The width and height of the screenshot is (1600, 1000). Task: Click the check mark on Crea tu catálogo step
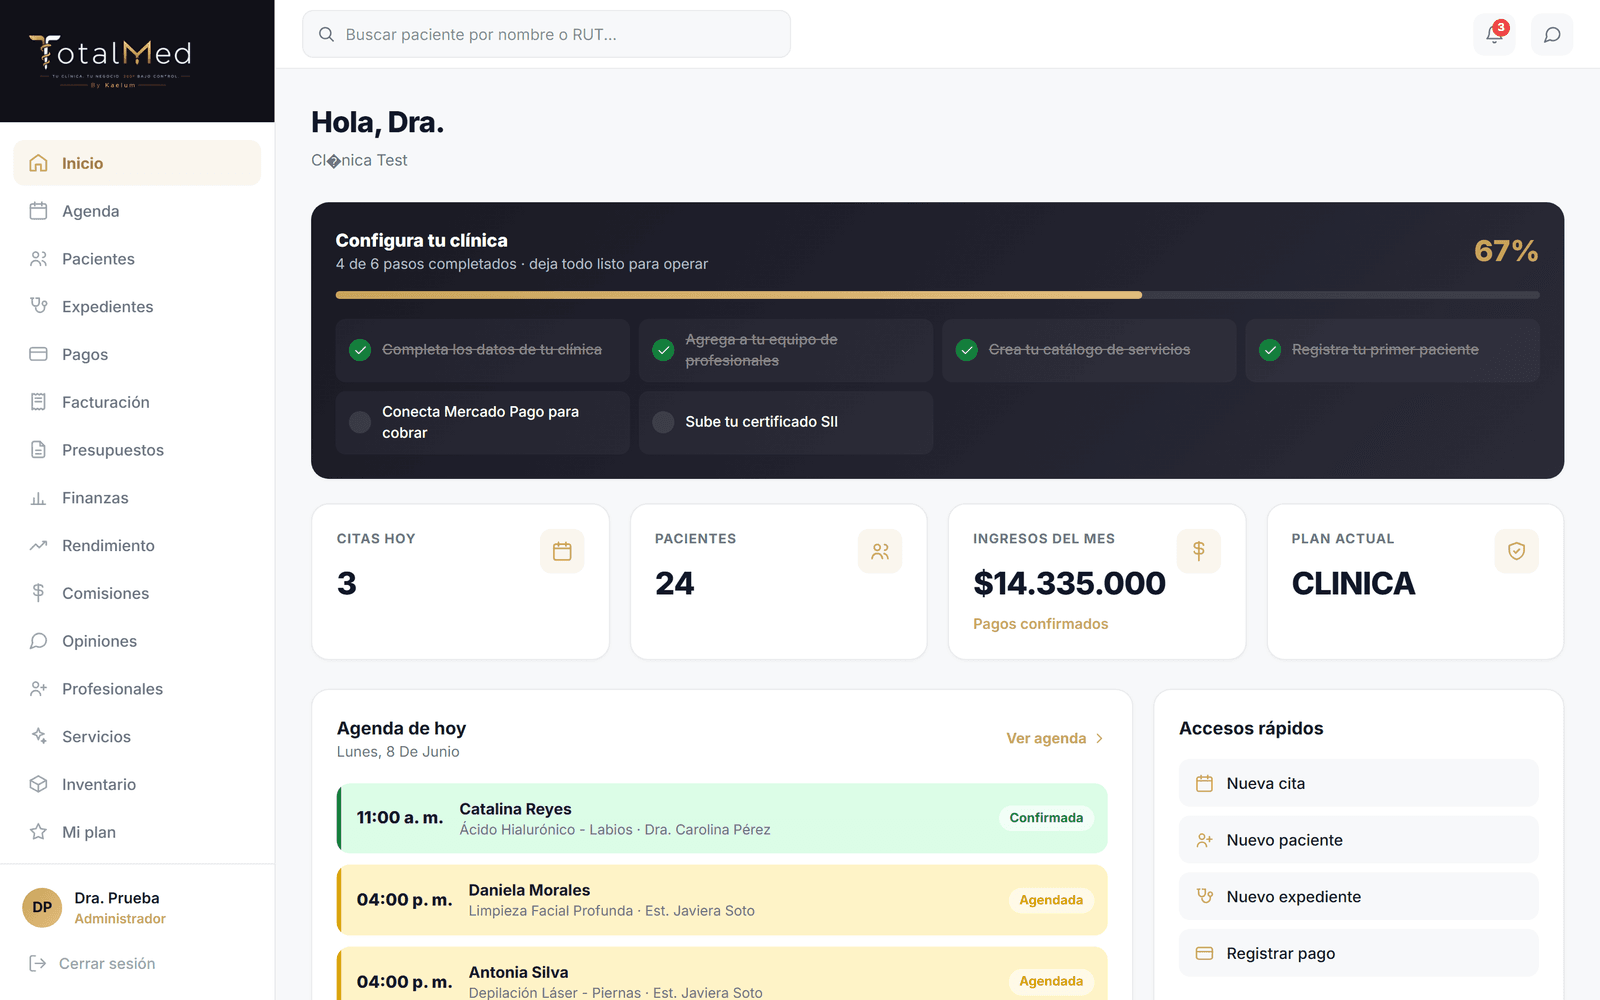click(967, 350)
